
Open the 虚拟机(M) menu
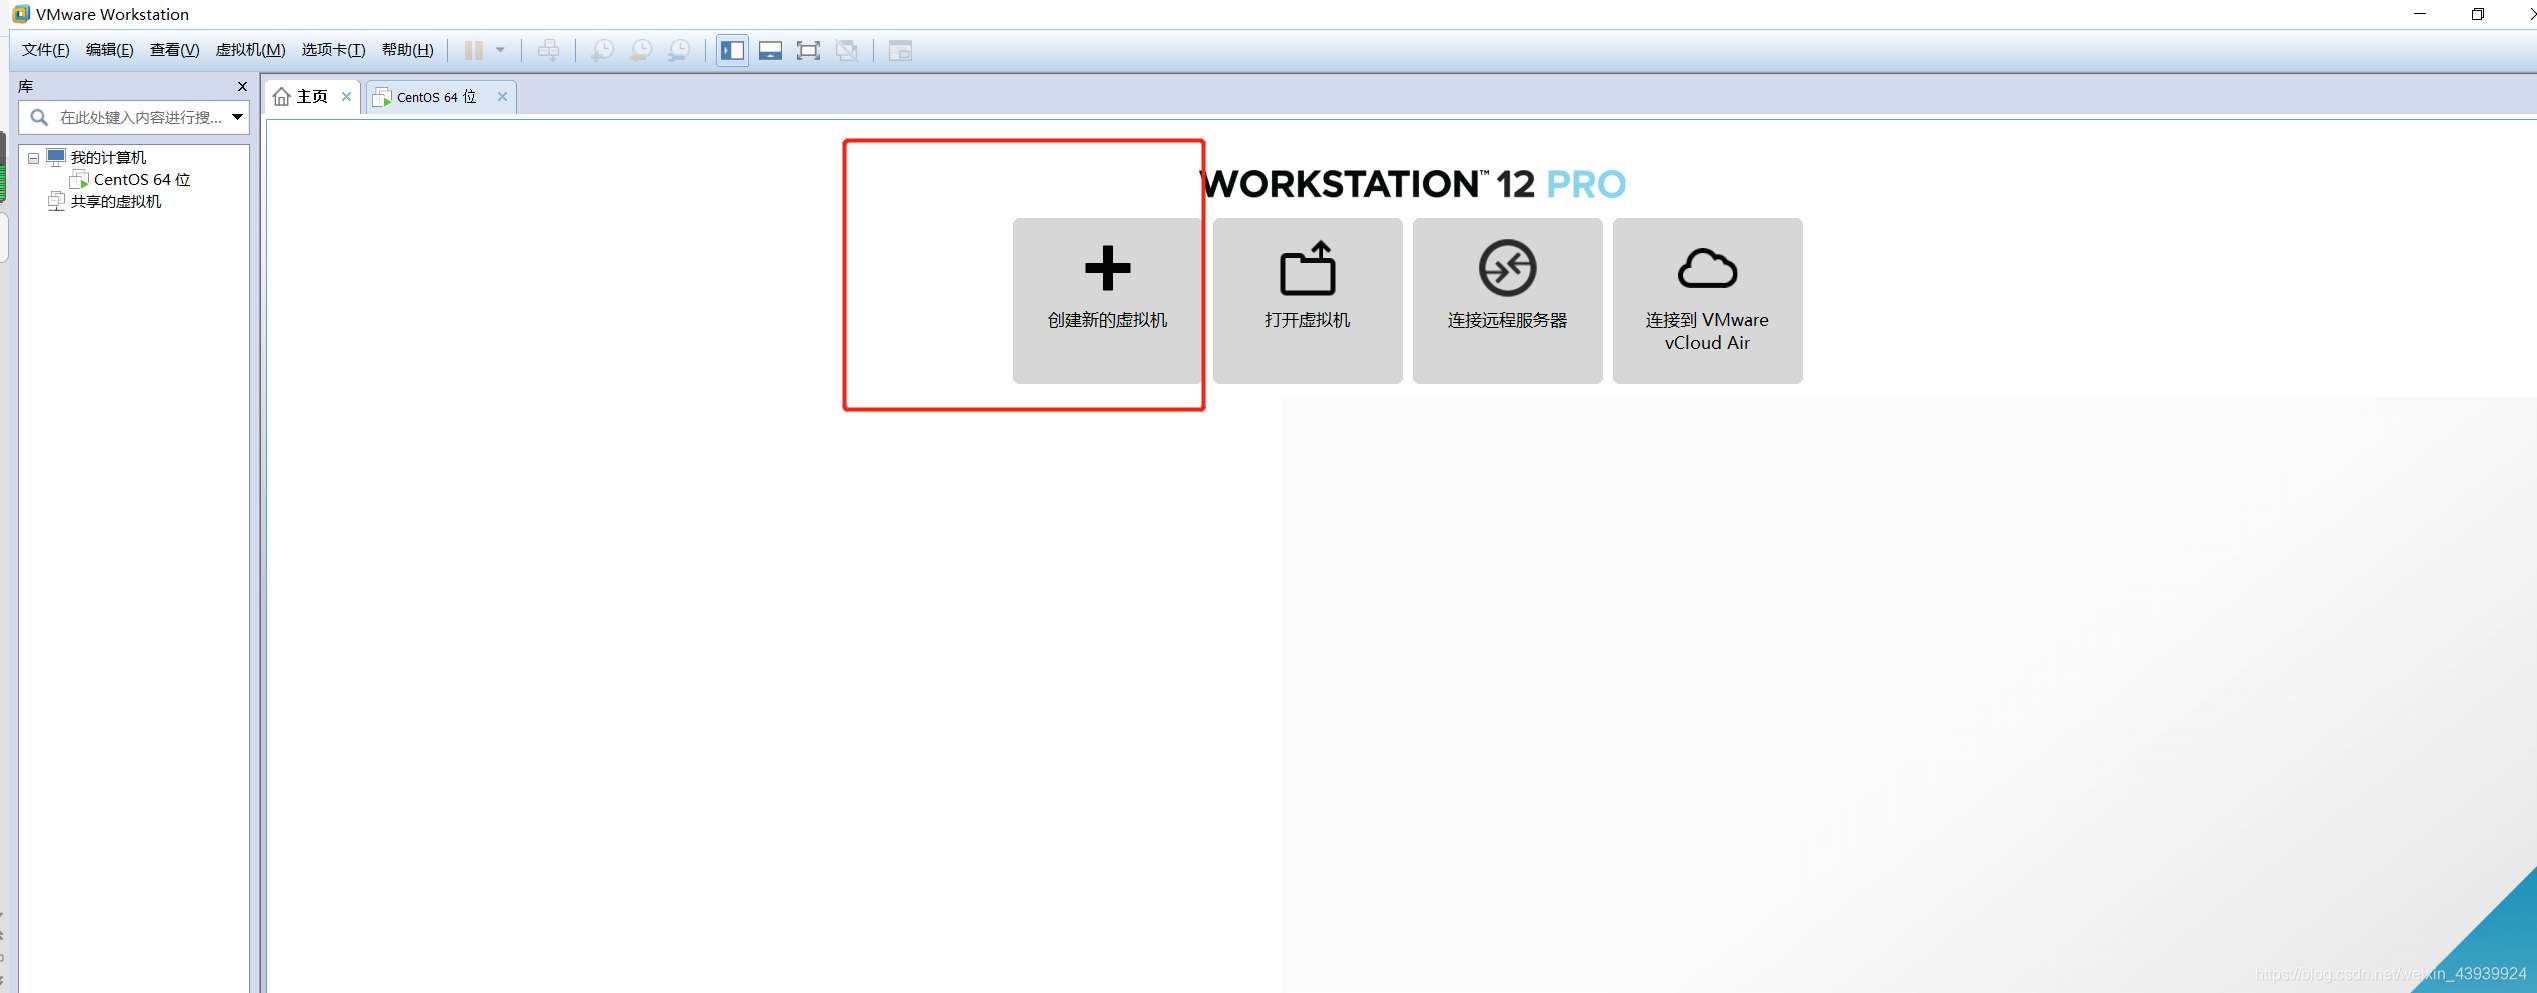click(251, 50)
